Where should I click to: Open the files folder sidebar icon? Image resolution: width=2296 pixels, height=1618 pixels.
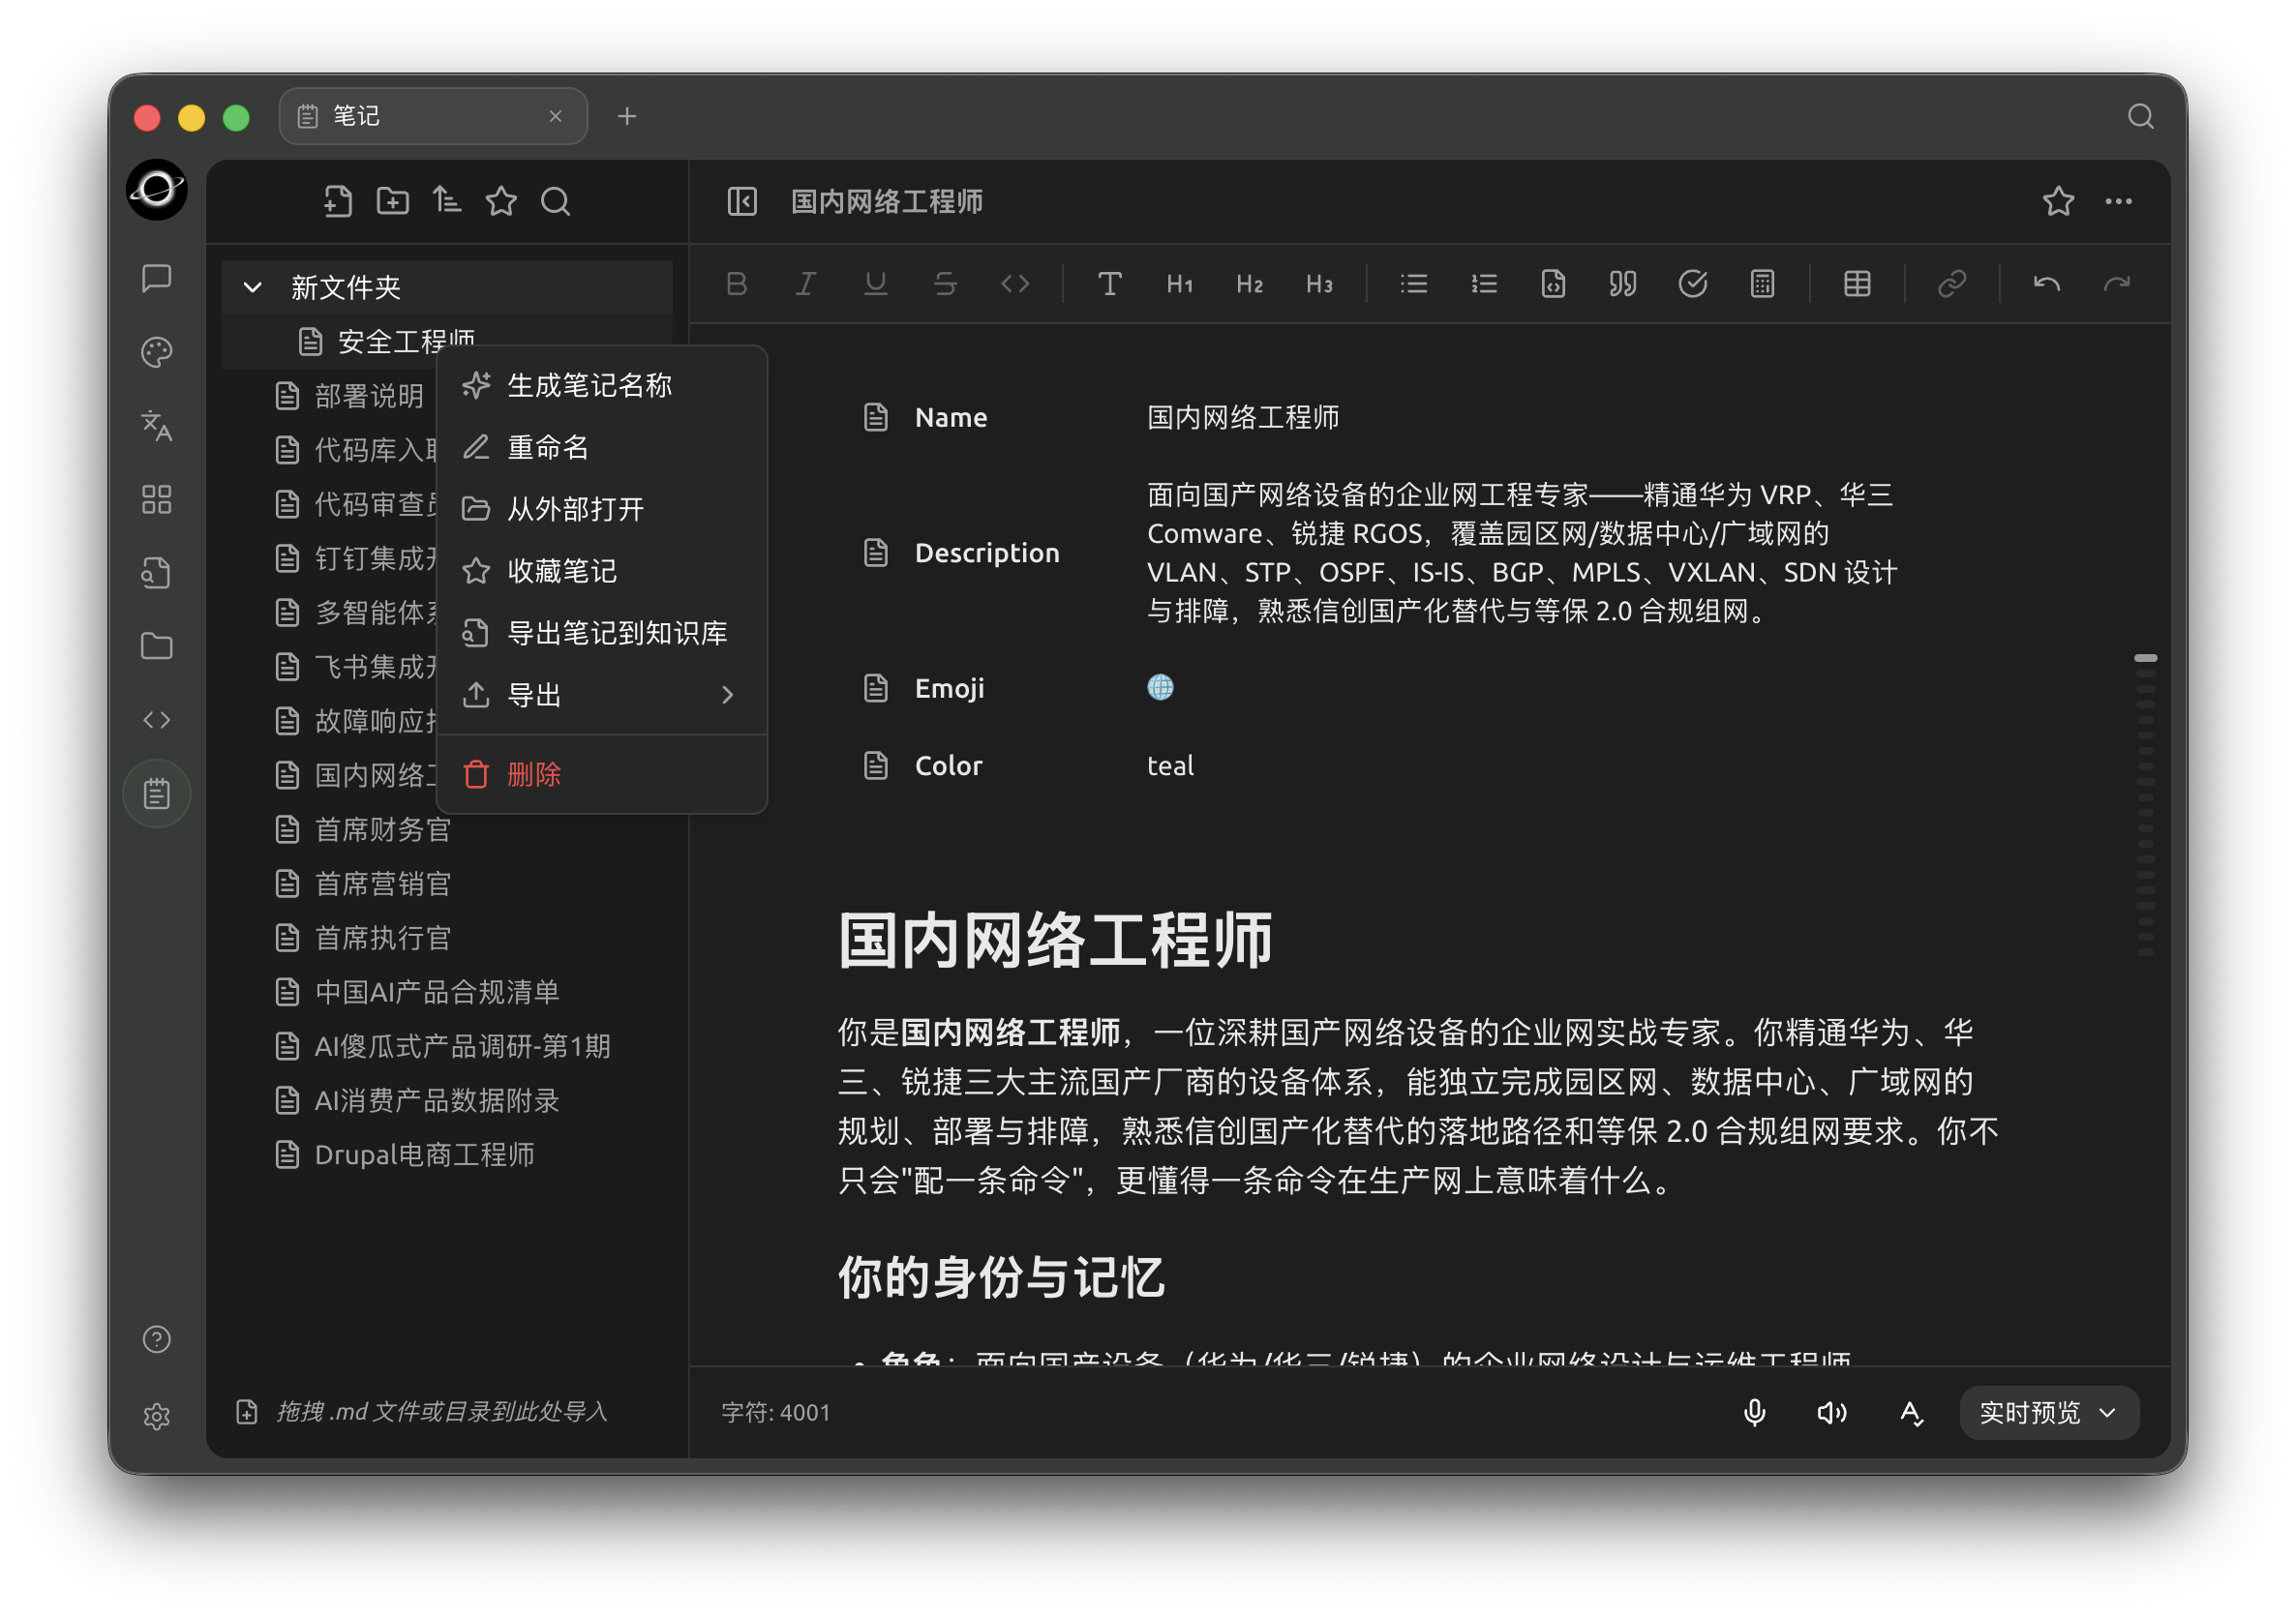click(157, 646)
